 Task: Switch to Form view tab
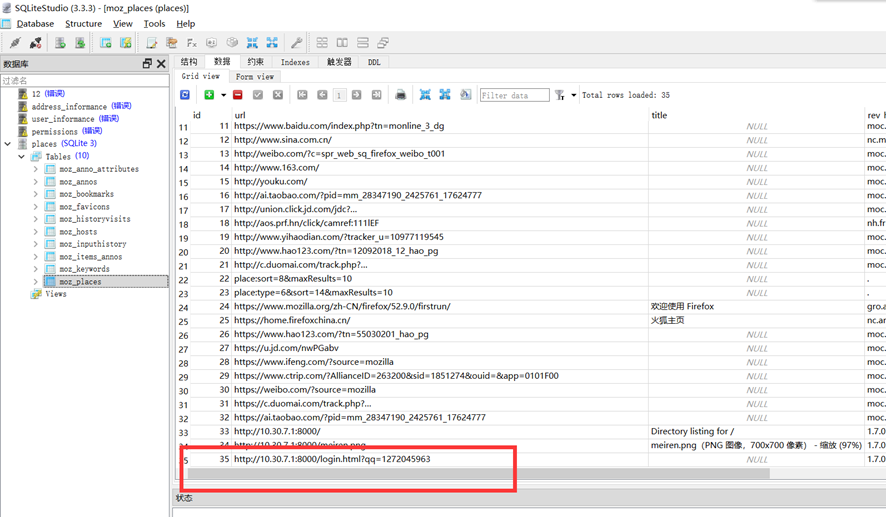[254, 77]
